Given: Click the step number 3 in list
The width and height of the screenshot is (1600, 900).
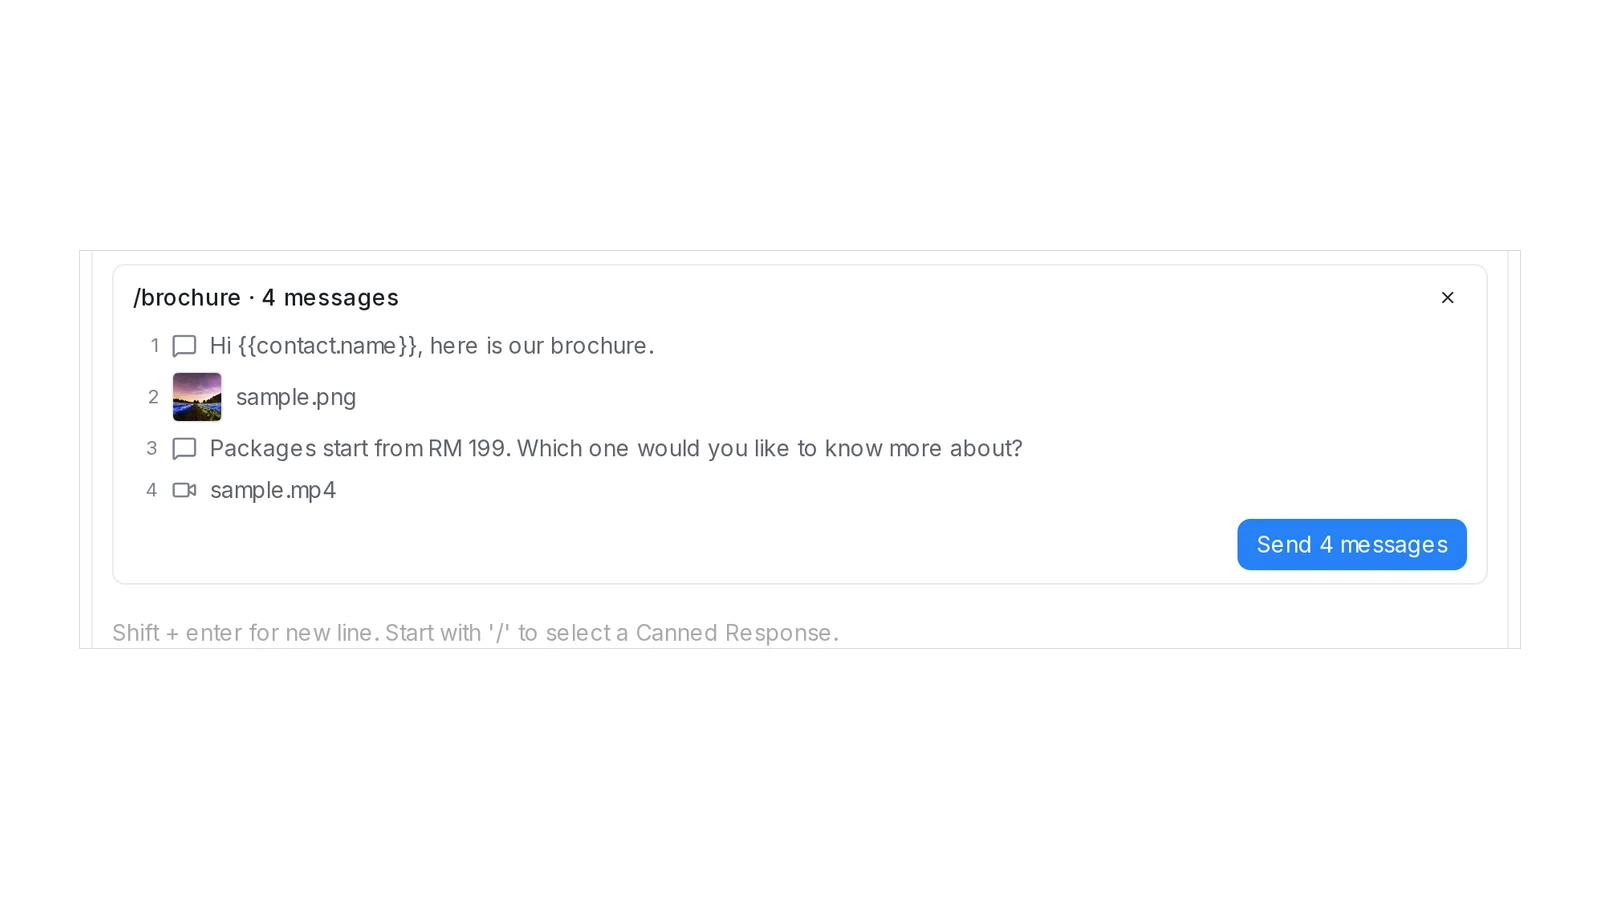Looking at the screenshot, I should 152,448.
